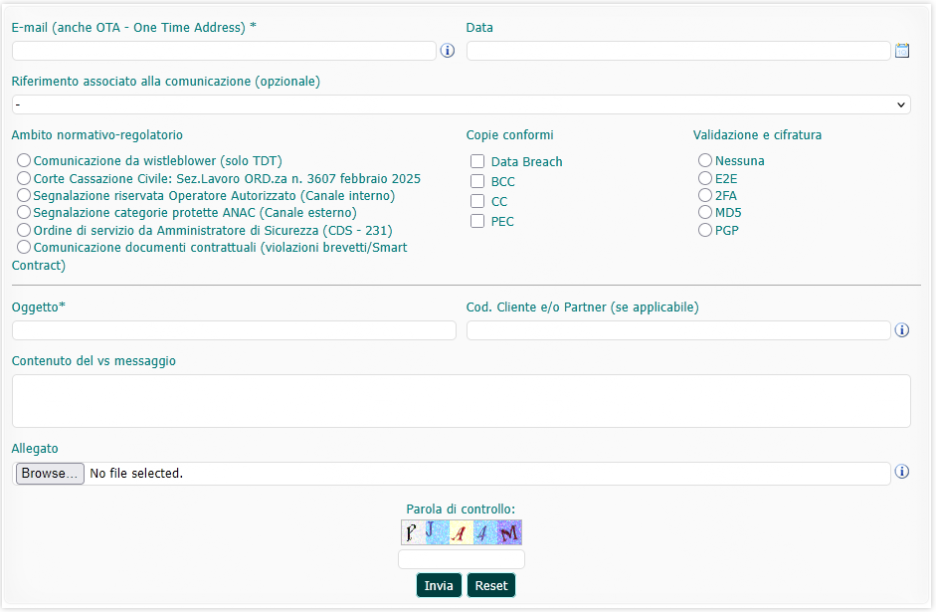This screenshot has height=612, width=936.
Task: Select Comunicazione da wistleblower radio option
Action: pyautogui.click(x=24, y=161)
